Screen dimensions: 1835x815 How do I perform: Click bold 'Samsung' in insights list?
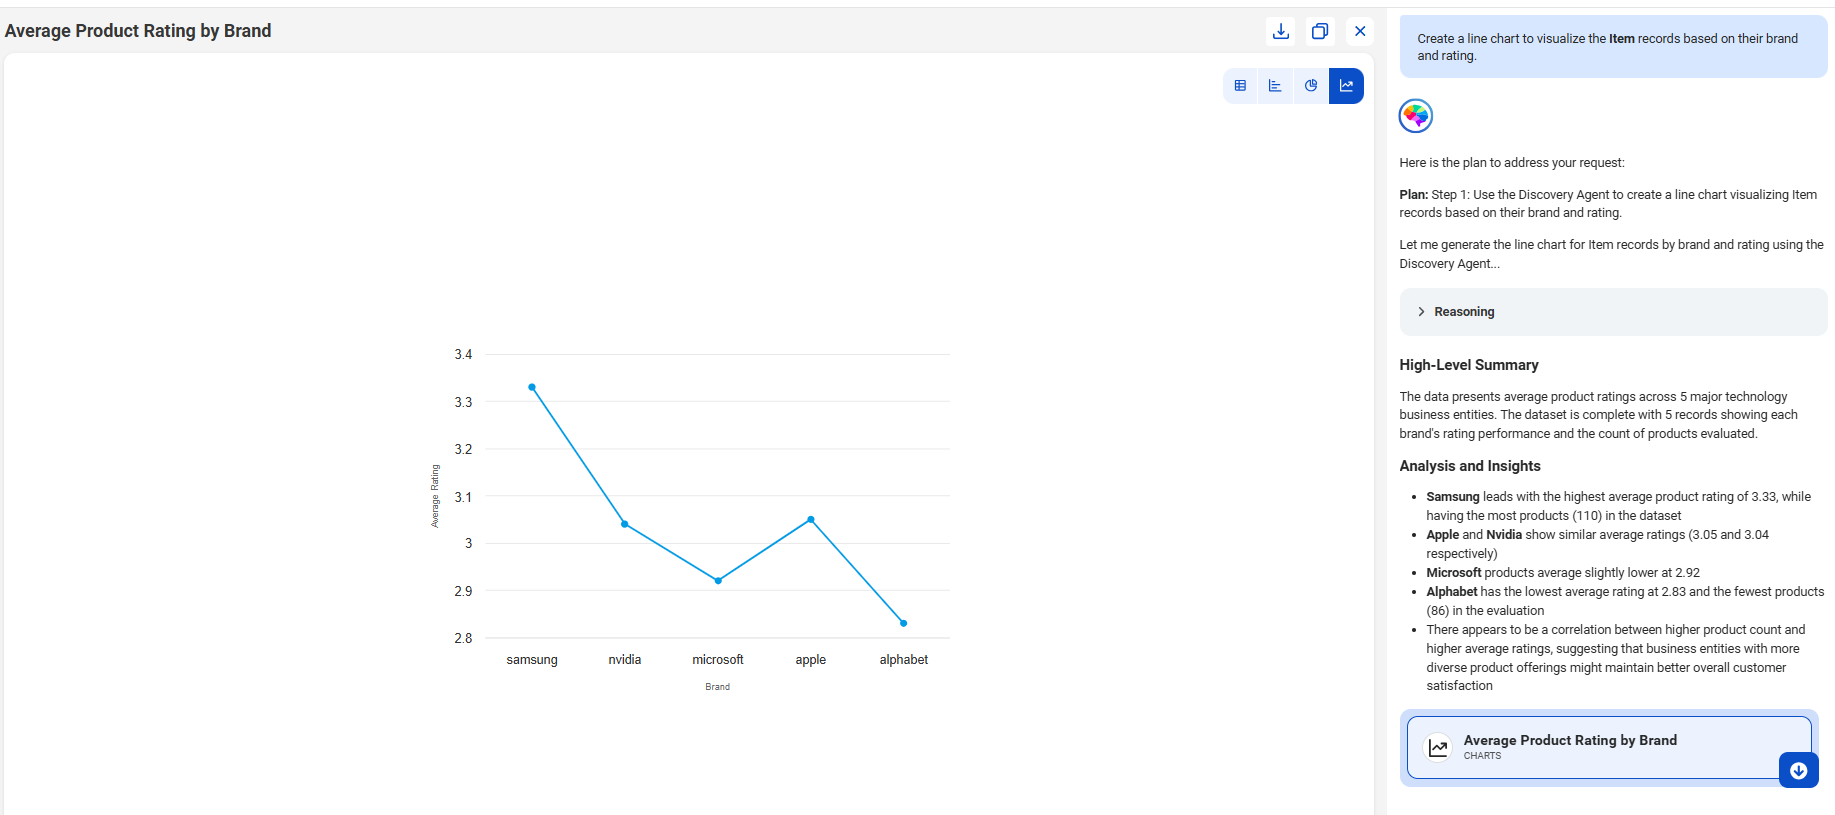(1452, 497)
